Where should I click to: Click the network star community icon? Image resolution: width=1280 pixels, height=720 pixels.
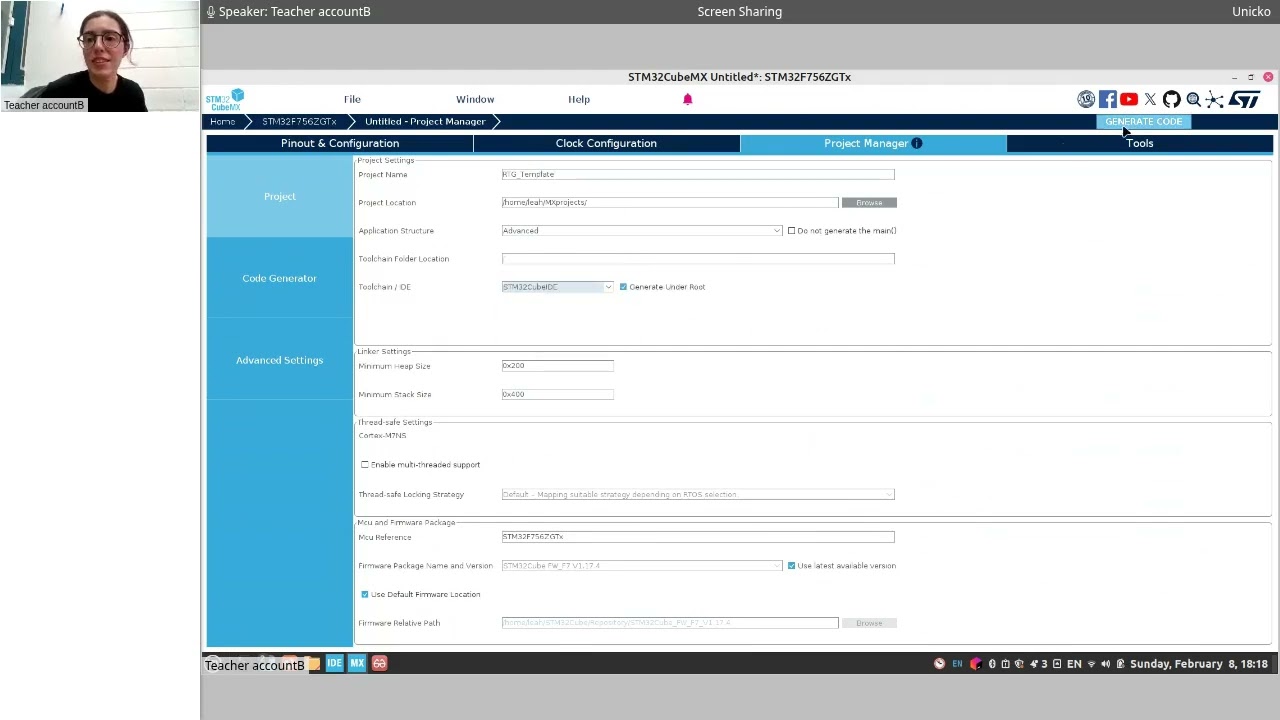pyautogui.click(x=1214, y=99)
